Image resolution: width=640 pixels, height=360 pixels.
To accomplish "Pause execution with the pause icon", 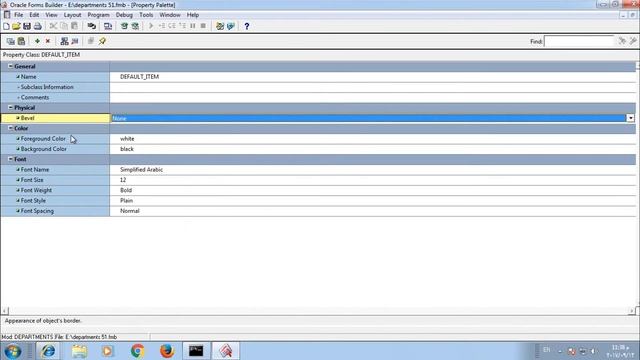I will tap(193, 26).
